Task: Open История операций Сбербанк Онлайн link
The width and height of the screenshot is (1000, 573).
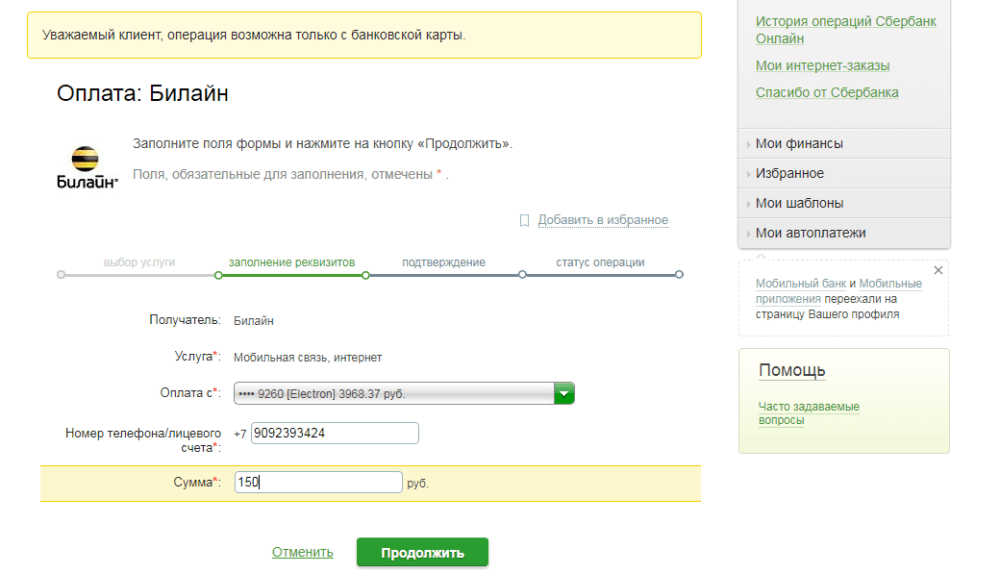Action: click(846, 30)
